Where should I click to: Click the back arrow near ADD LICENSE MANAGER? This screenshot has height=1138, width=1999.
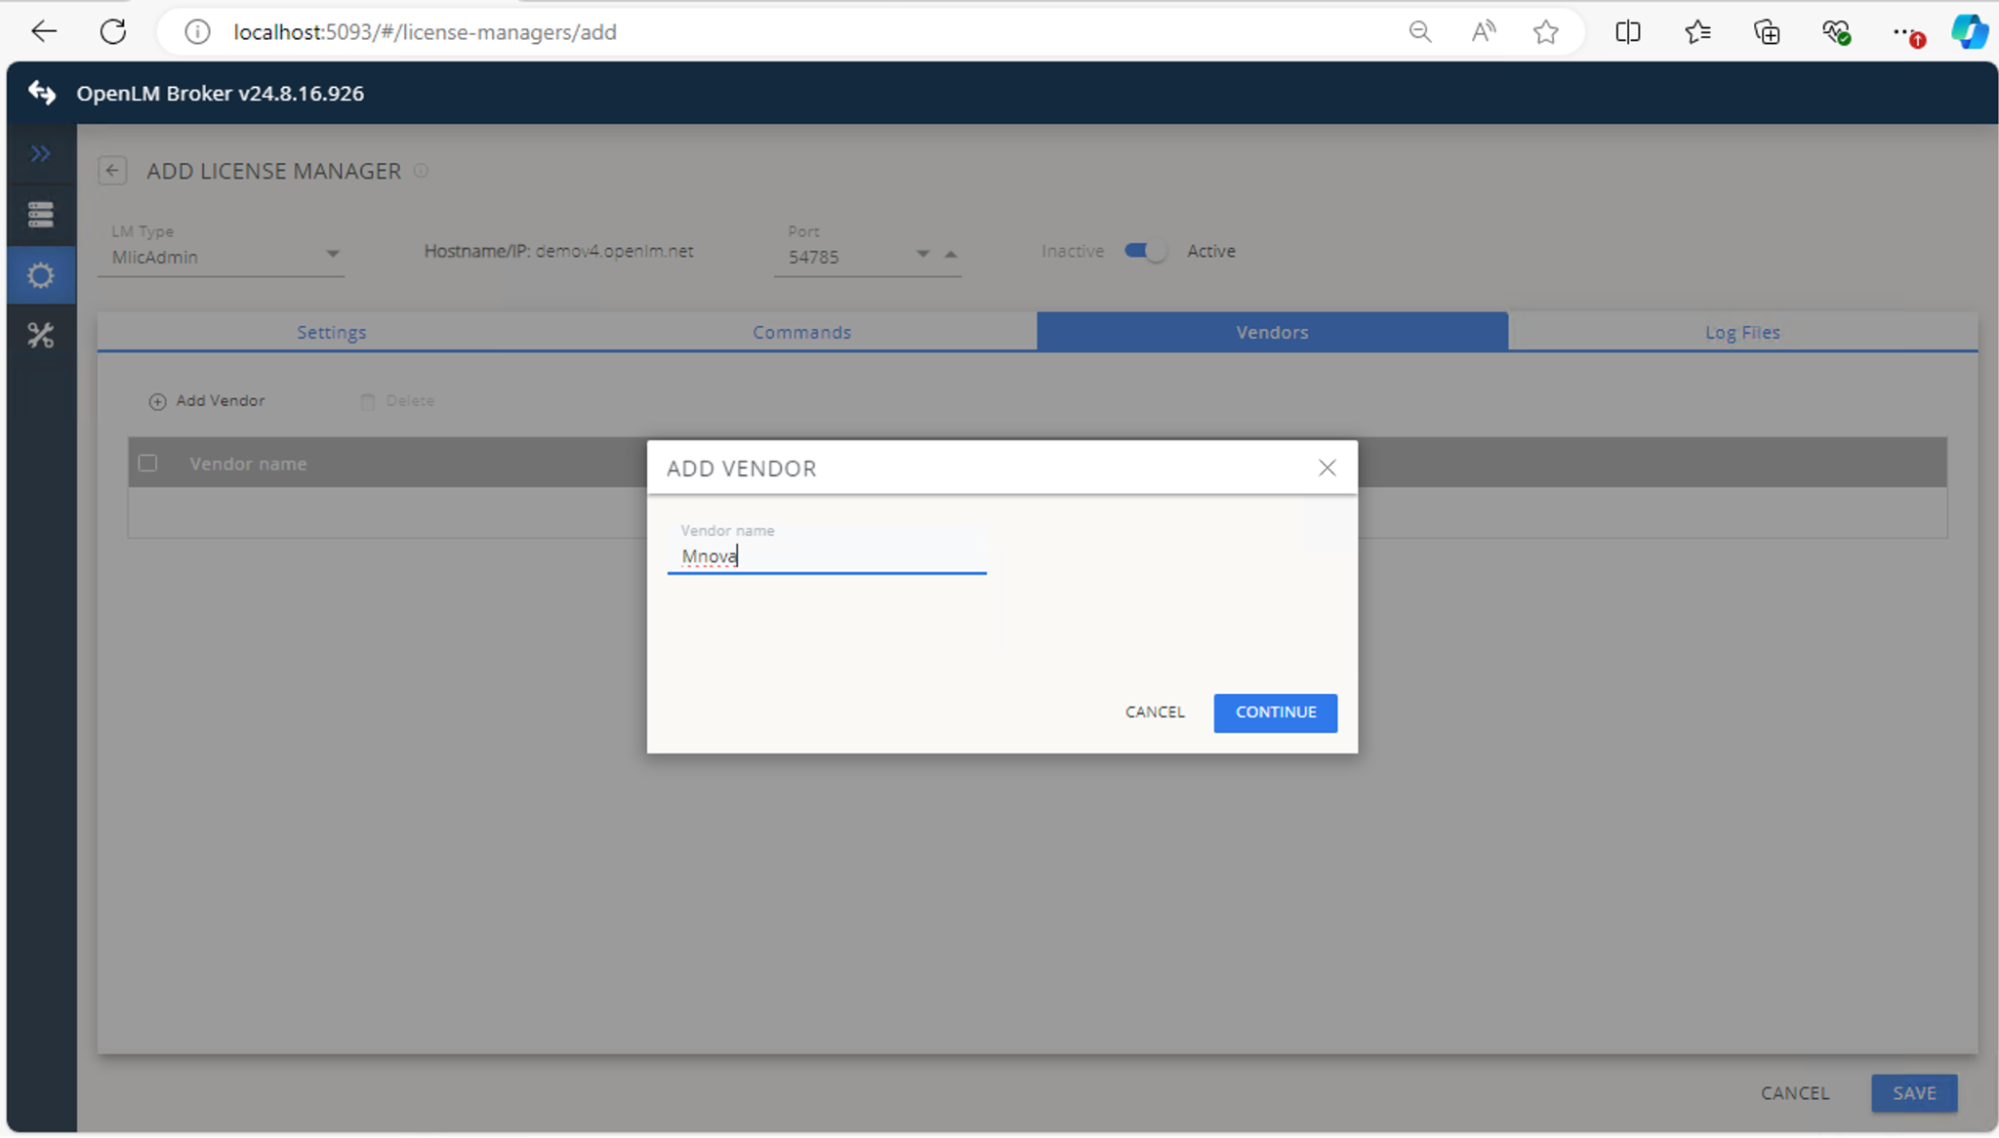coord(112,170)
